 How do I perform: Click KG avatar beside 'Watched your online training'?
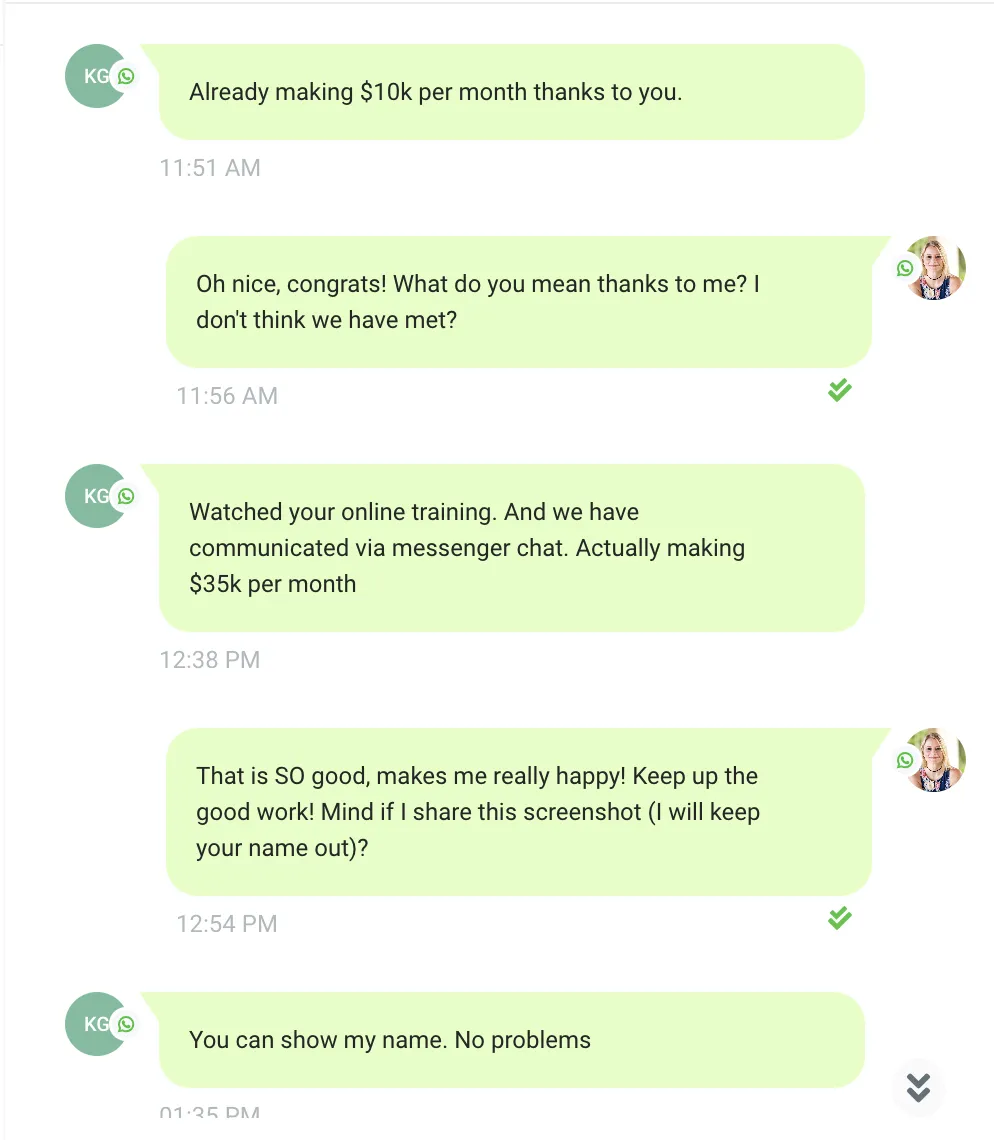coord(91,496)
